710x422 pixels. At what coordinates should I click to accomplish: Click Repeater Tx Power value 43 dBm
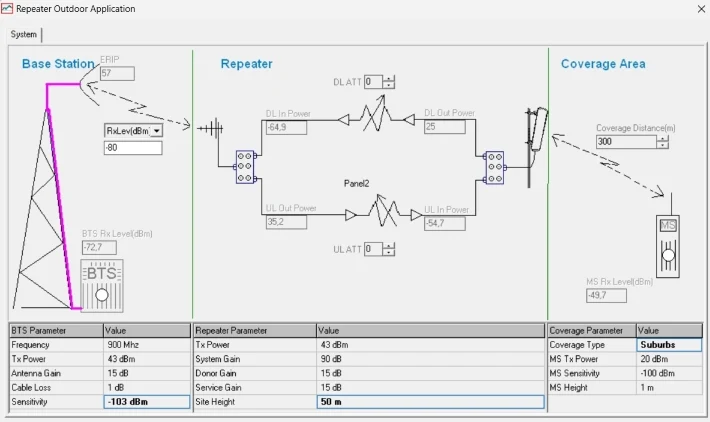click(x=430, y=345)
